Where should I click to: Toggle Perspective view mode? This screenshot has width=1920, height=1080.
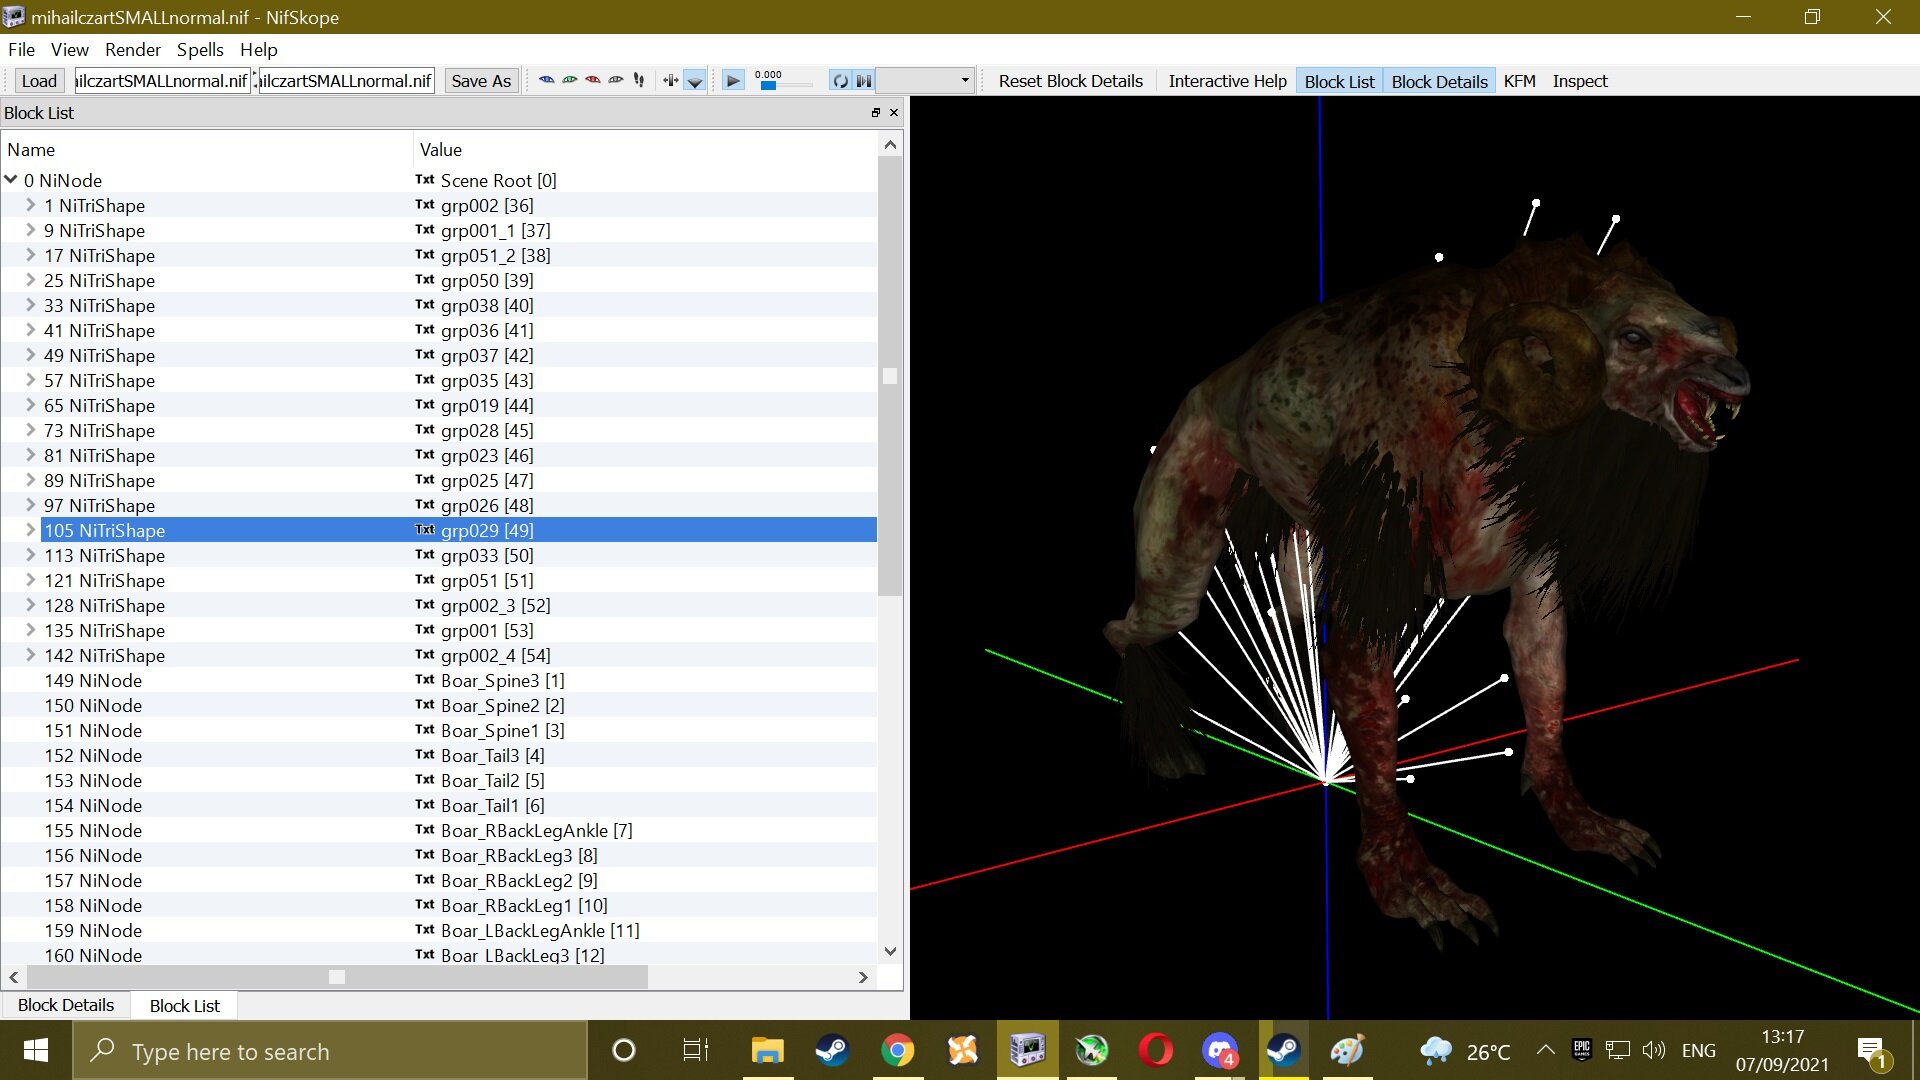(x=694, y=81)
